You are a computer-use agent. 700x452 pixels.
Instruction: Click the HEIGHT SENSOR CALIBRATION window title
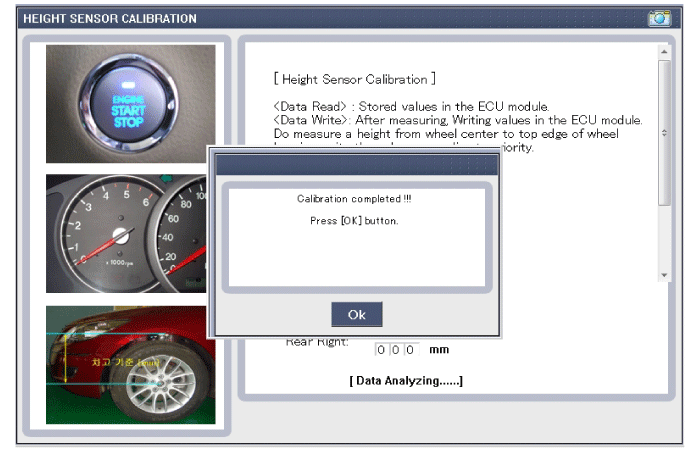pyautogui.click(x=110, y=18)
